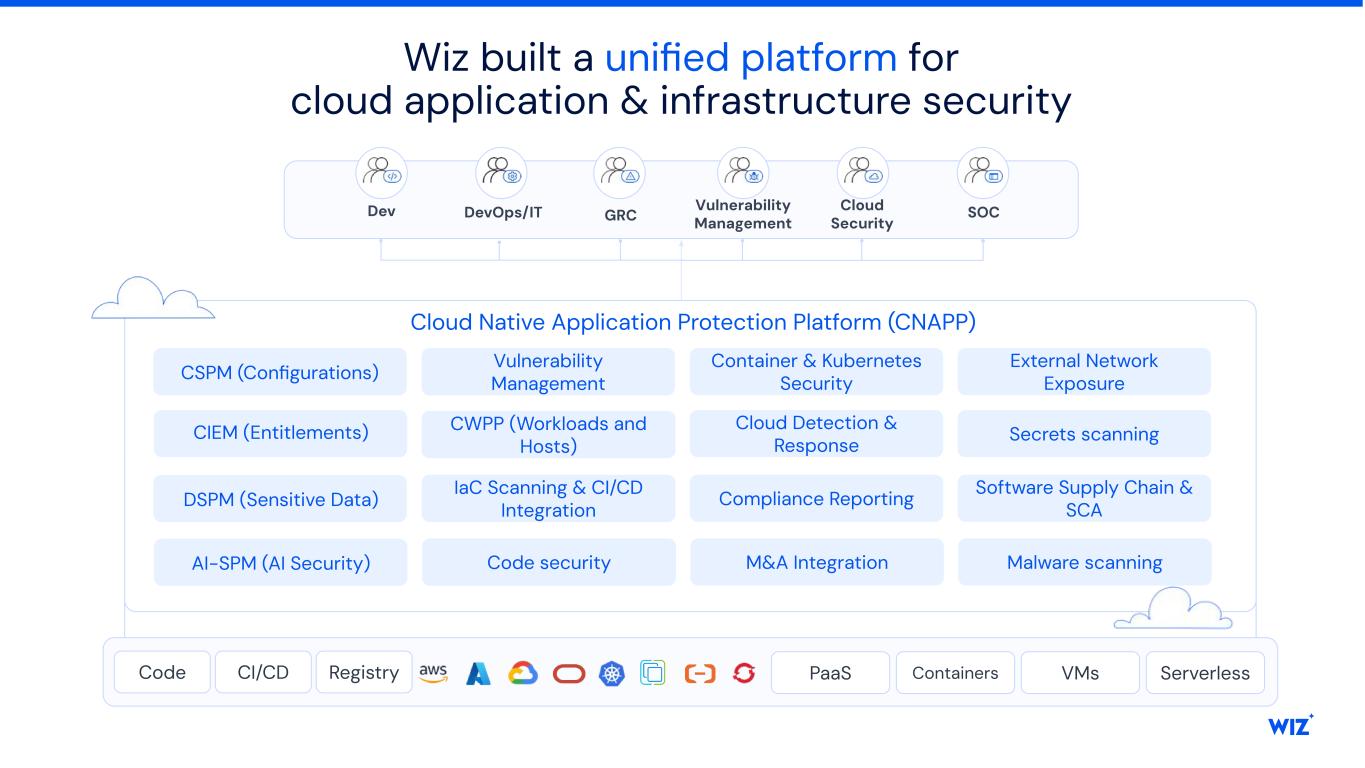This screenshot has height=768, width=1365.
Task: Click the VMware overlapping squares icon
Action: coord(652,673)
